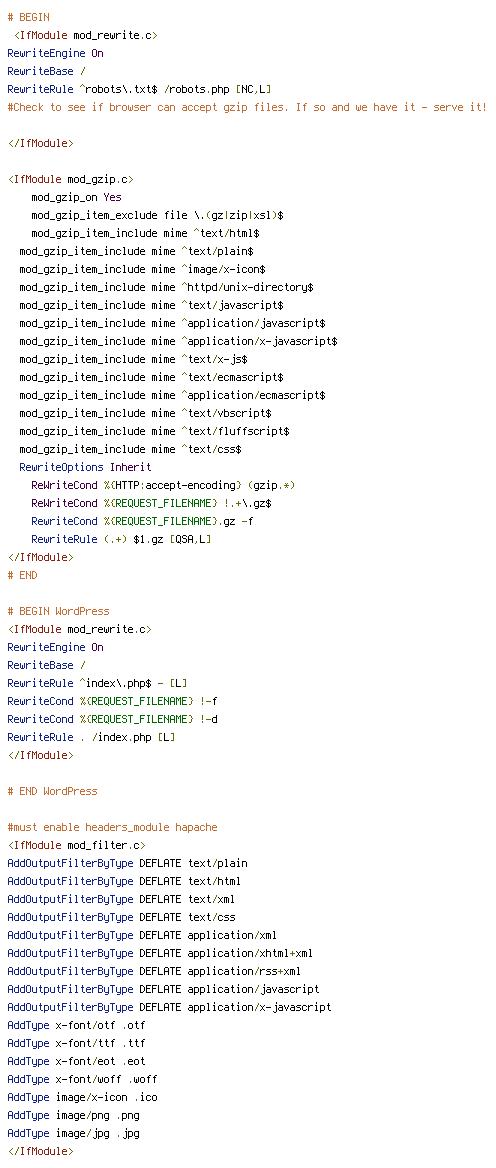Click the 'mod_gzip_item_include mime ^text/fluffscript$' line

pos(154,431)
